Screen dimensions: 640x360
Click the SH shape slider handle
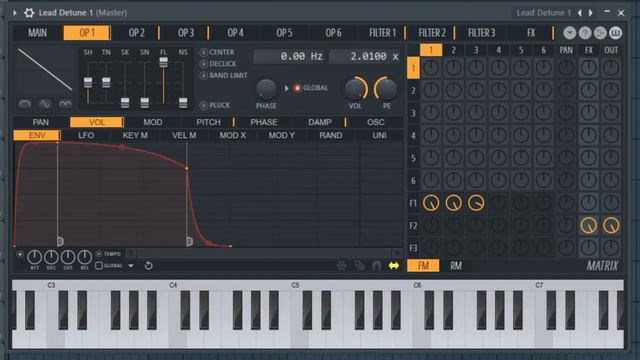click(x=88, y=82)
